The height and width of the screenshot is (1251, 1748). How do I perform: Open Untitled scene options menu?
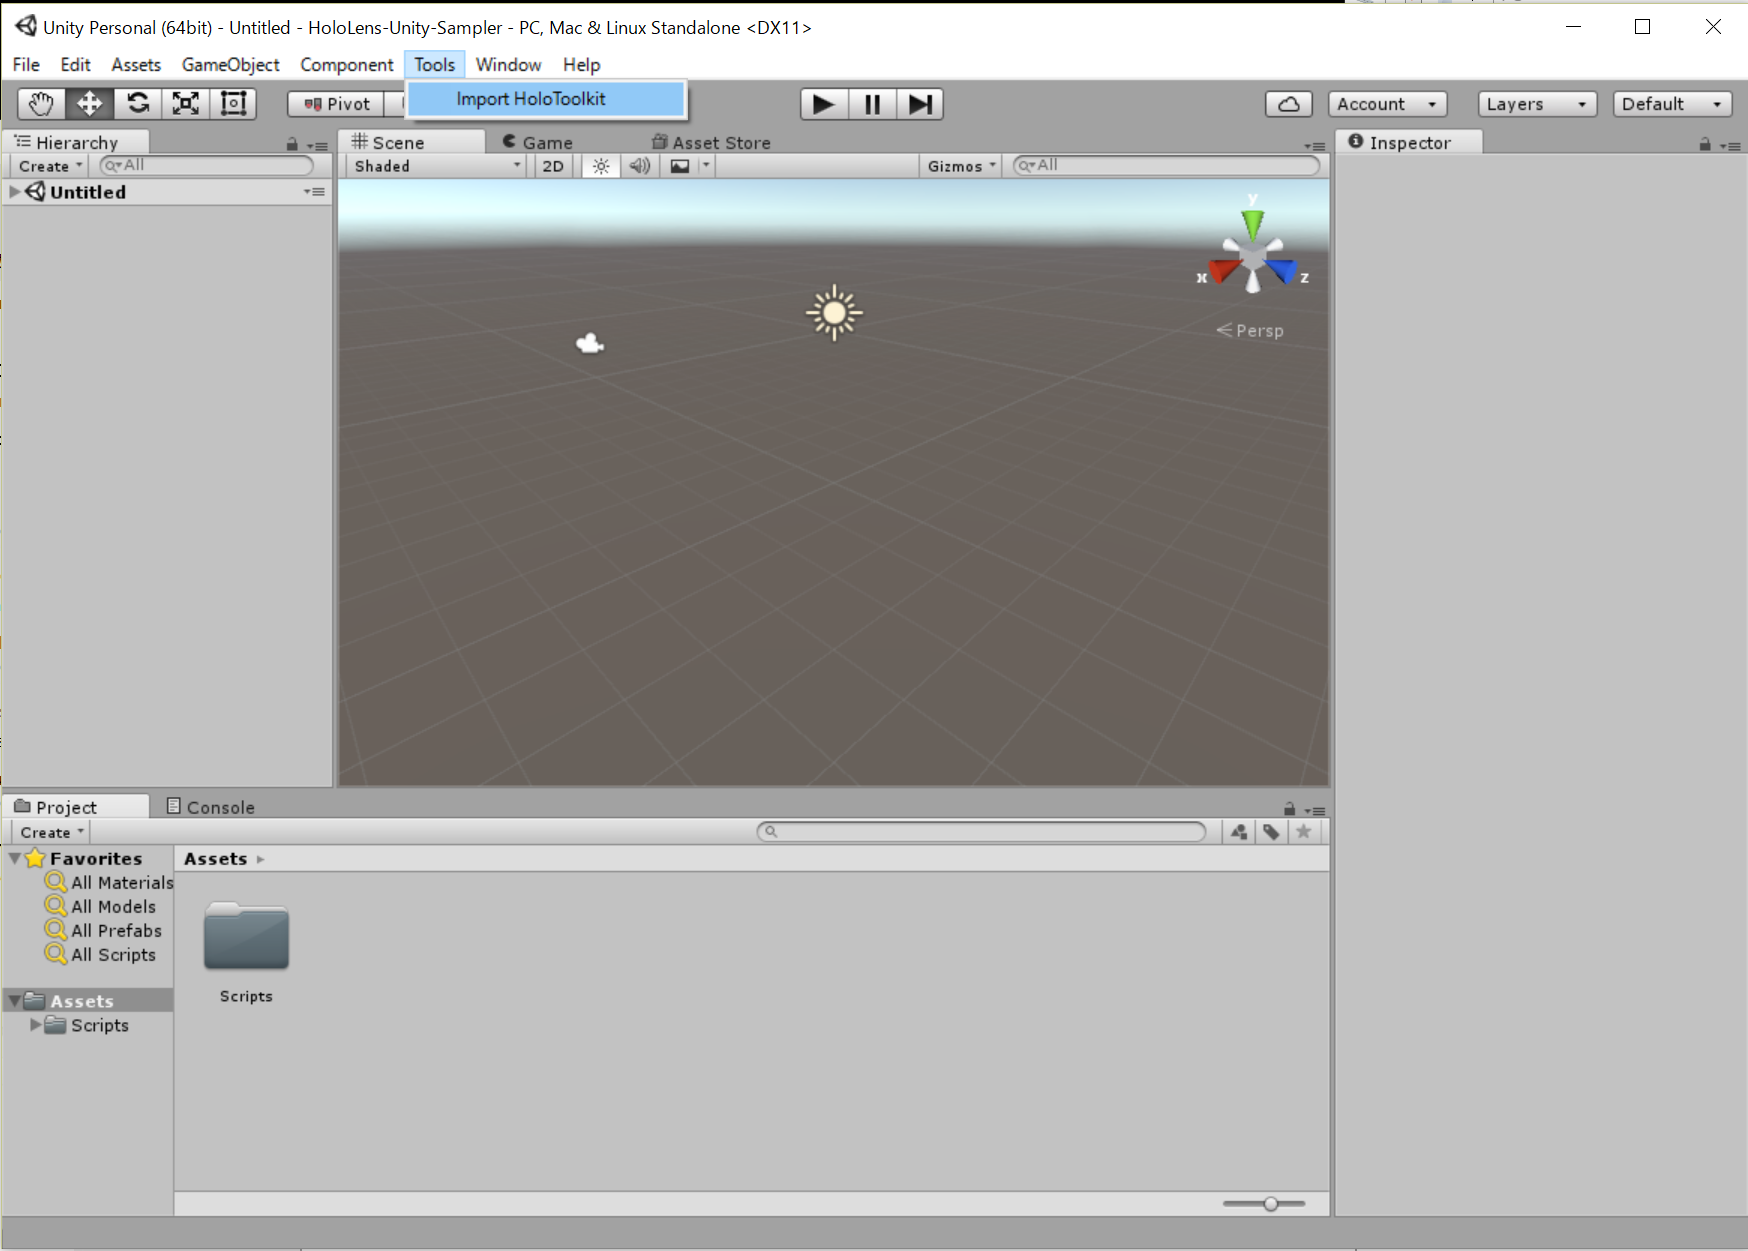pos(315,191)
